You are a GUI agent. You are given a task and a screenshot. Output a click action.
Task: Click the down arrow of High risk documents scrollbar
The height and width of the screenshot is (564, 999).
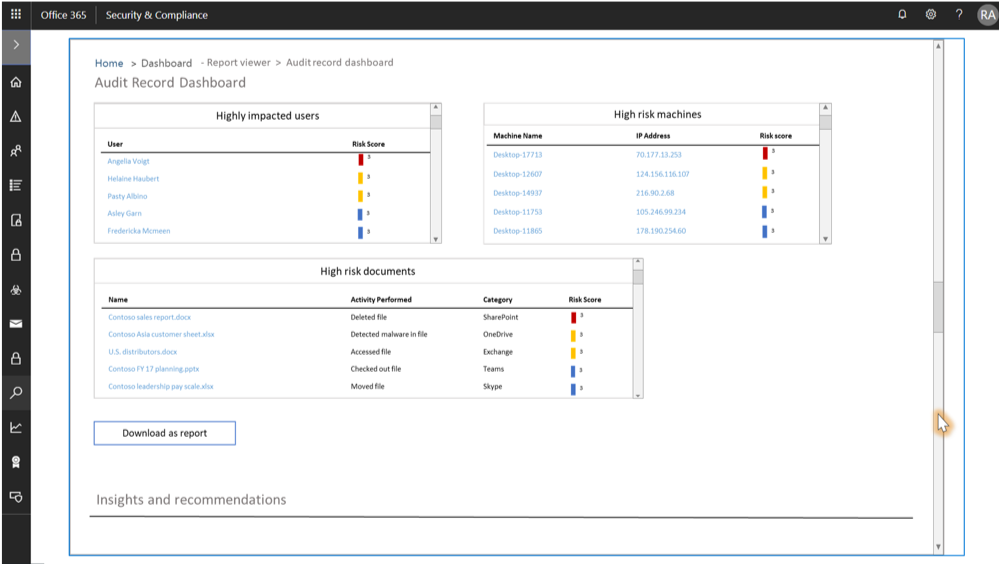(638, 395)
